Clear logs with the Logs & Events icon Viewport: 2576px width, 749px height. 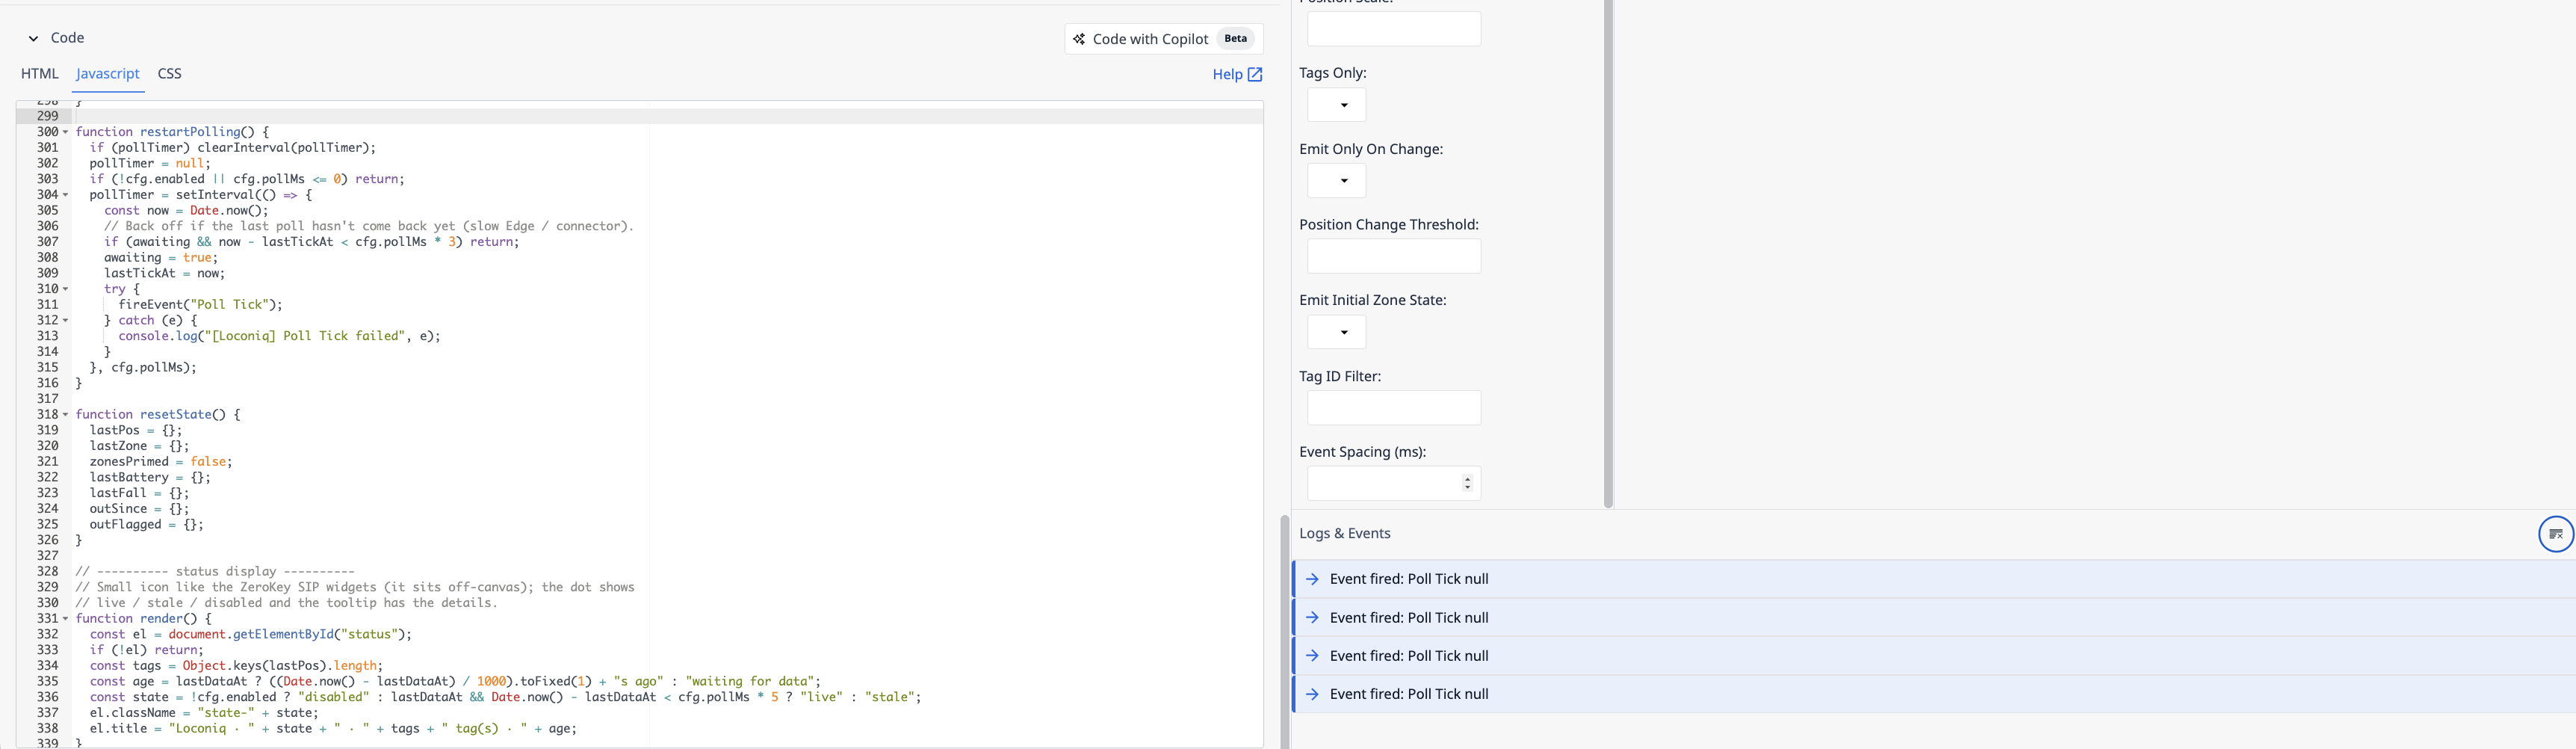coord(2555,534)
